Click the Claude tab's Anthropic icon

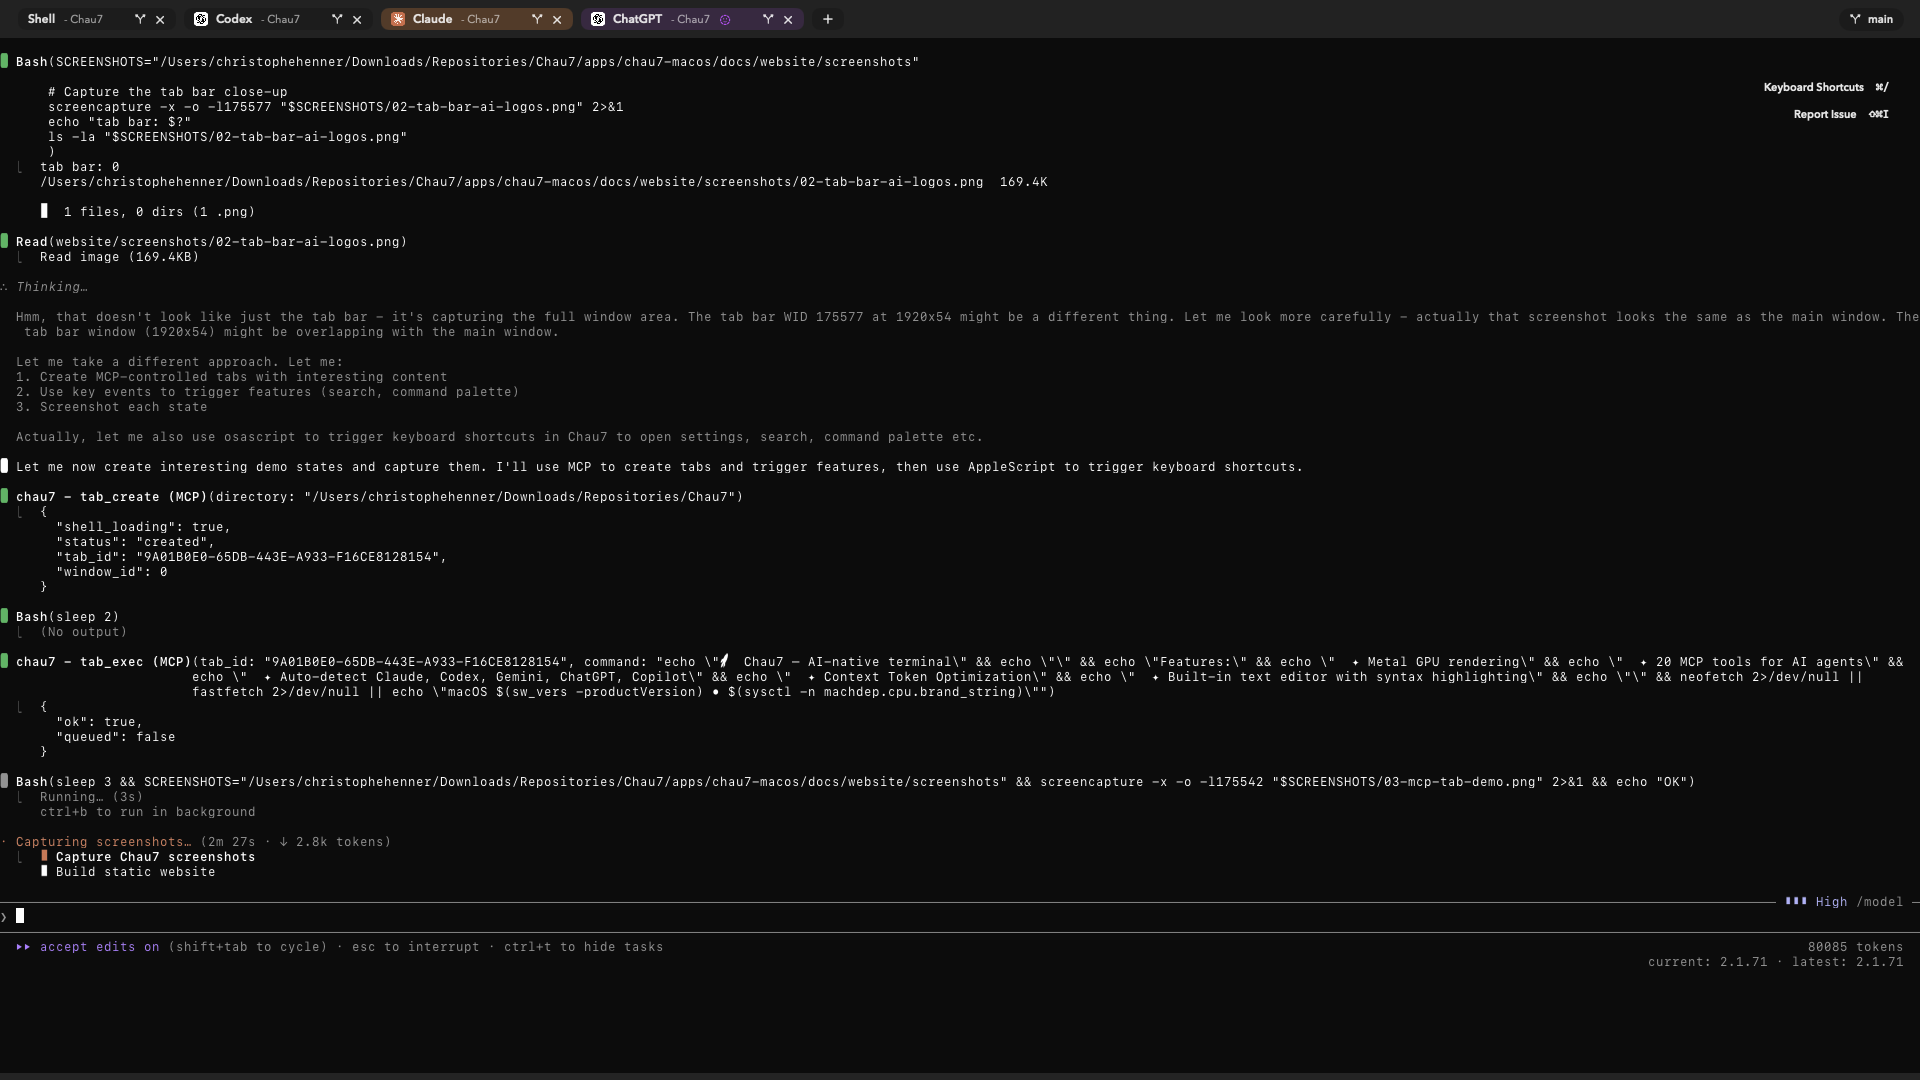click(397, 19)
